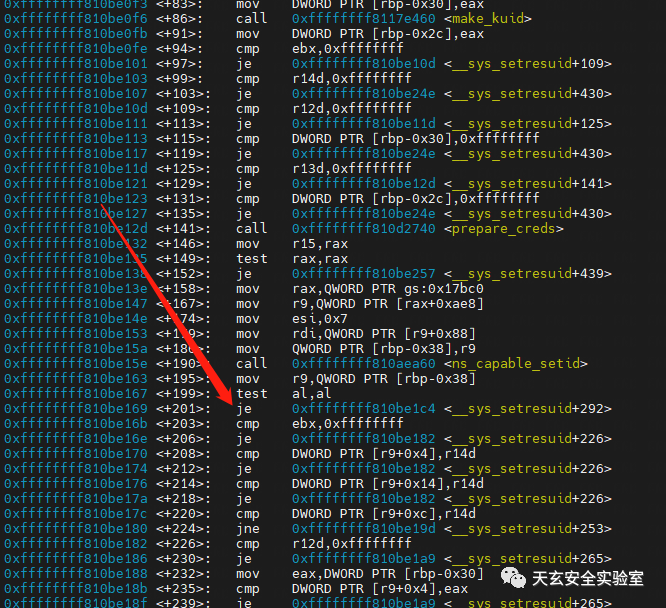Click the mov esi,0x7 instruction
Image resolution: width=666 pixels, height=608 pixels.
tap(292, 319)
